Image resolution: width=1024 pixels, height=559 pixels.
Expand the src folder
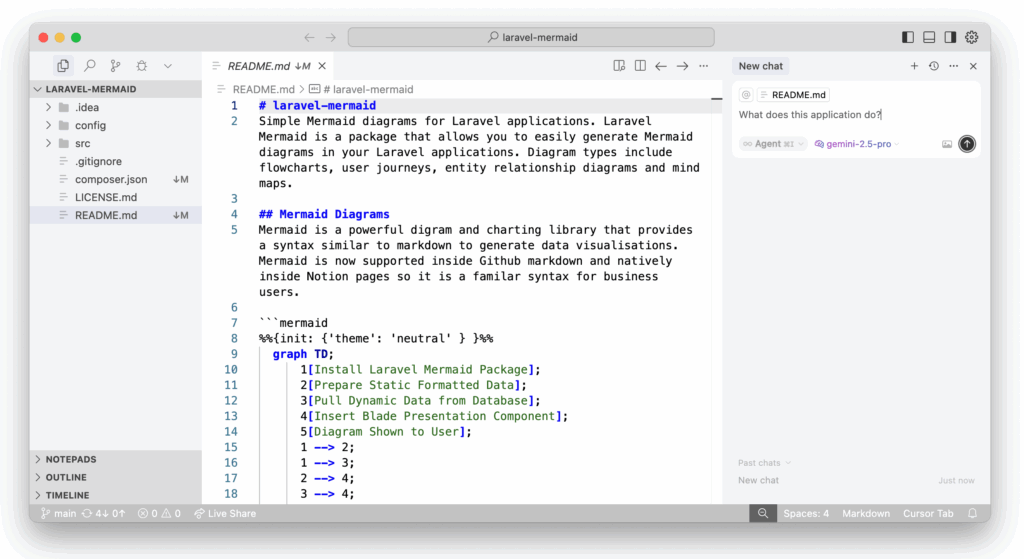click(116, 143)
